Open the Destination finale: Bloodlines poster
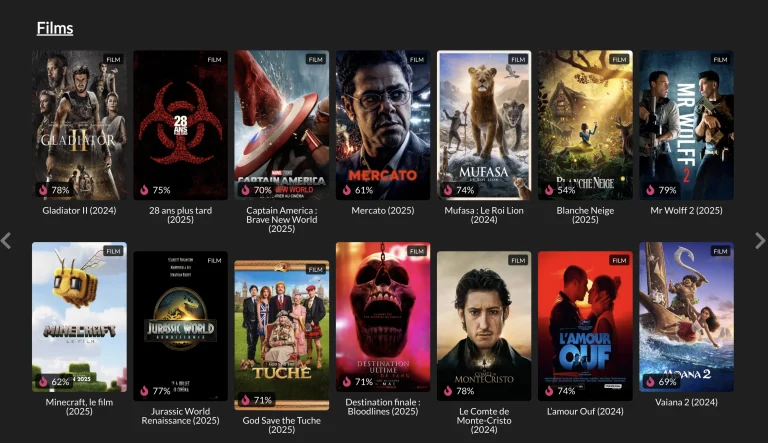The image size is (768, 443). coord(383,317)
